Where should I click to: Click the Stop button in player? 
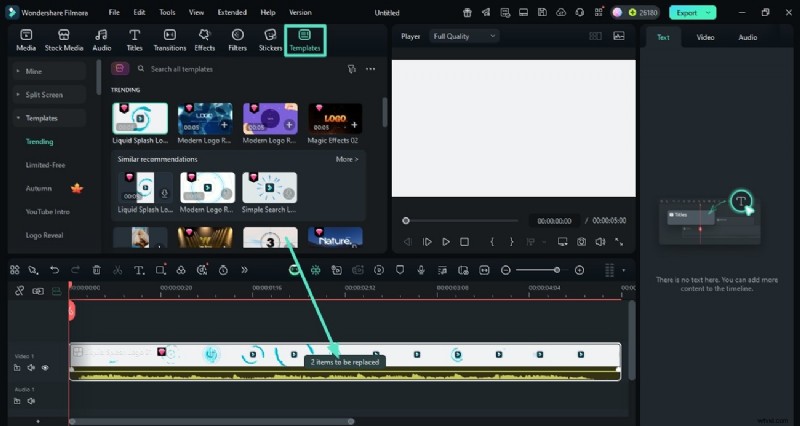[x=464, y=242]
